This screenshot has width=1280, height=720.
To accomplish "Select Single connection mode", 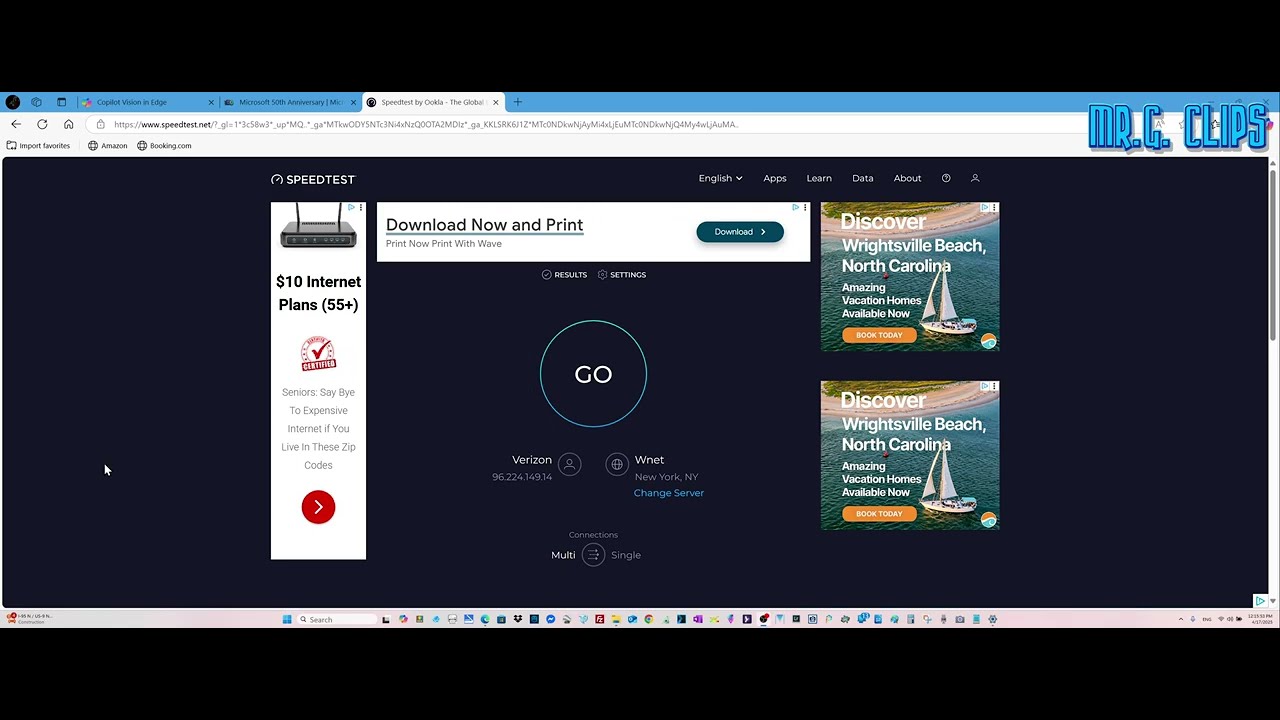I will pos(626,555).
